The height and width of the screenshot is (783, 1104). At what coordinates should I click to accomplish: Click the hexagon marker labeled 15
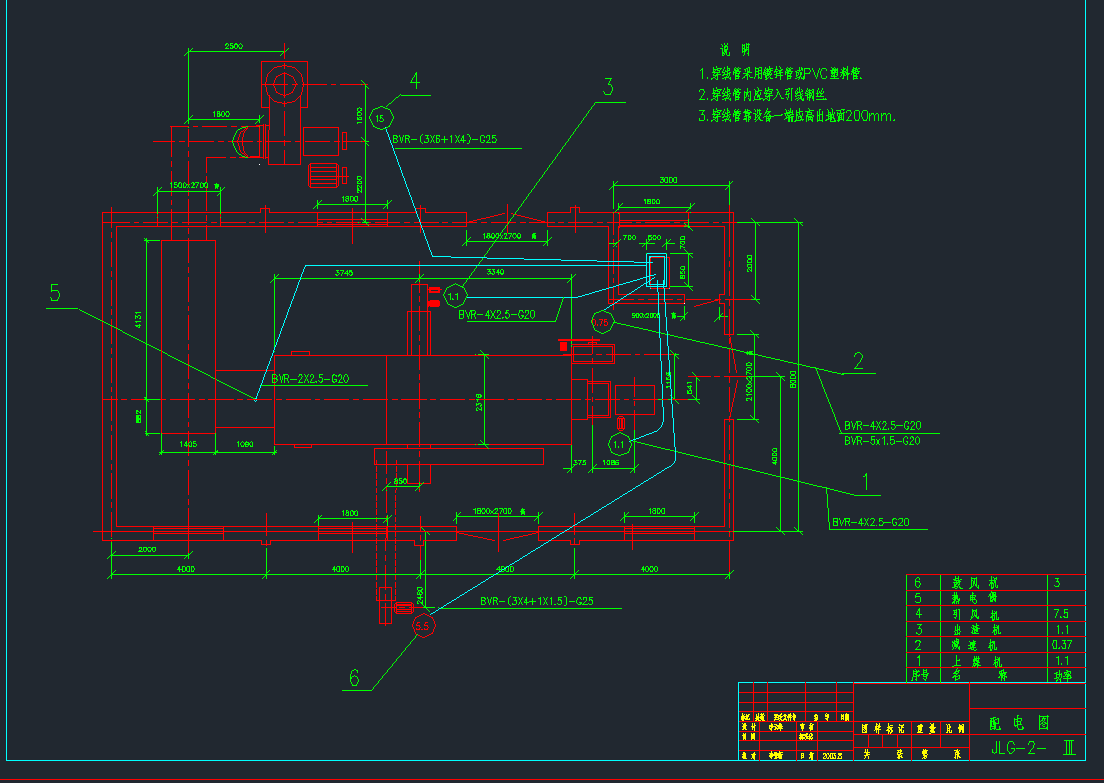[379, 119]
